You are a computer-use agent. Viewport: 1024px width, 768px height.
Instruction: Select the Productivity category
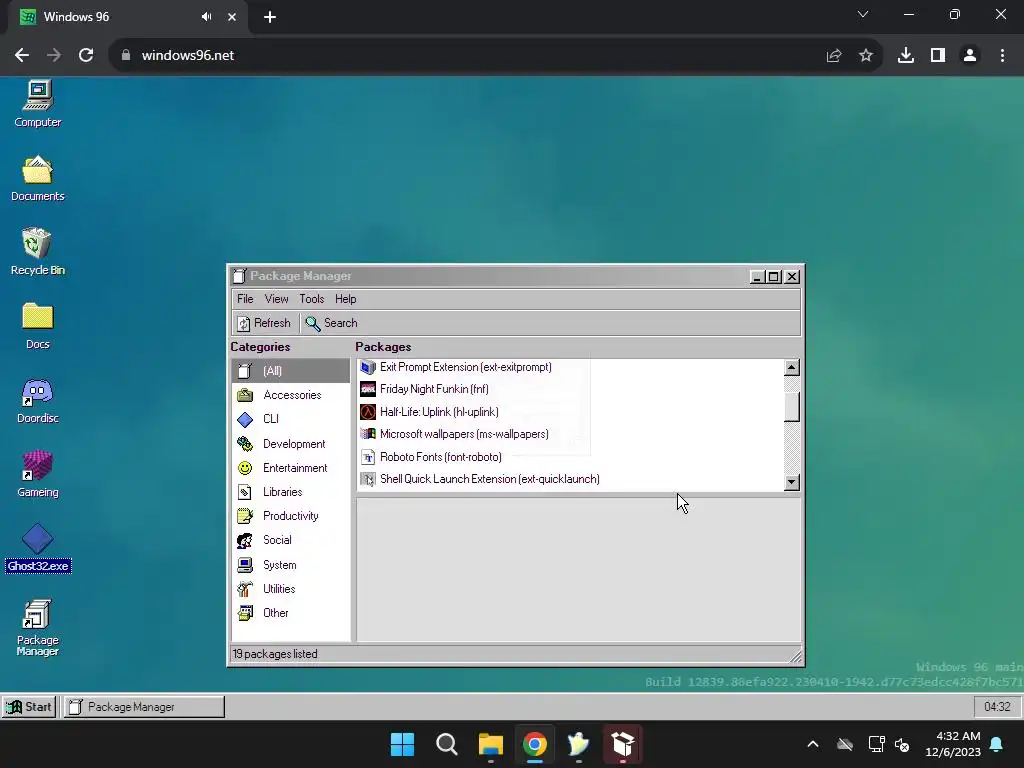[x=291, y=517]
